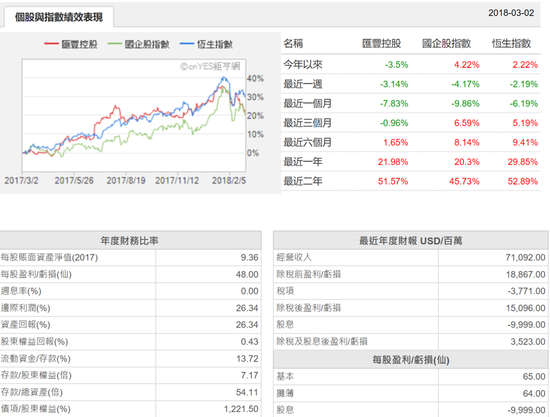Select the 除稅後盈利/虧損 row label
This screenshot has width=550, height=417.
[x=309, y=308]
